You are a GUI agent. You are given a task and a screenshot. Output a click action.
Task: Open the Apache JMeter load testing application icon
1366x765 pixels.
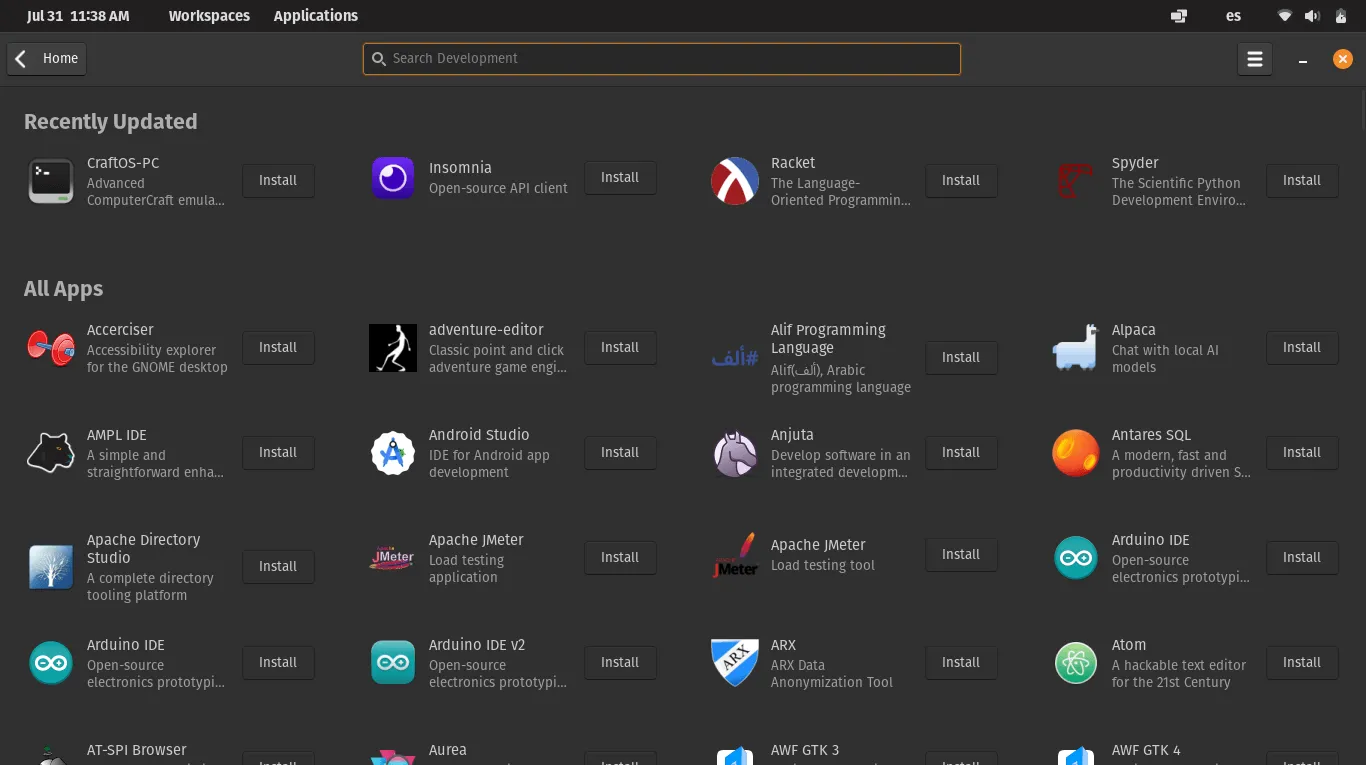(392, 558)
